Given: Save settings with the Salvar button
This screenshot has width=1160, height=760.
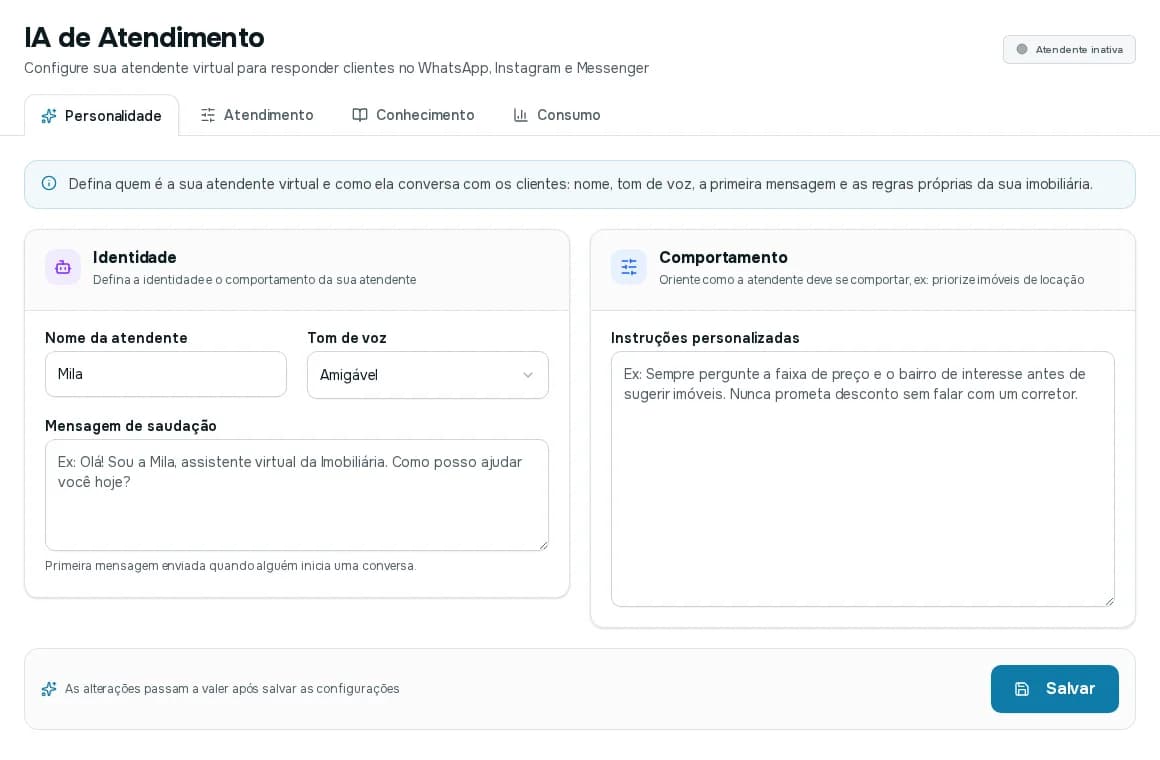Looking at the screenshot, I should tap(1054, 689).
